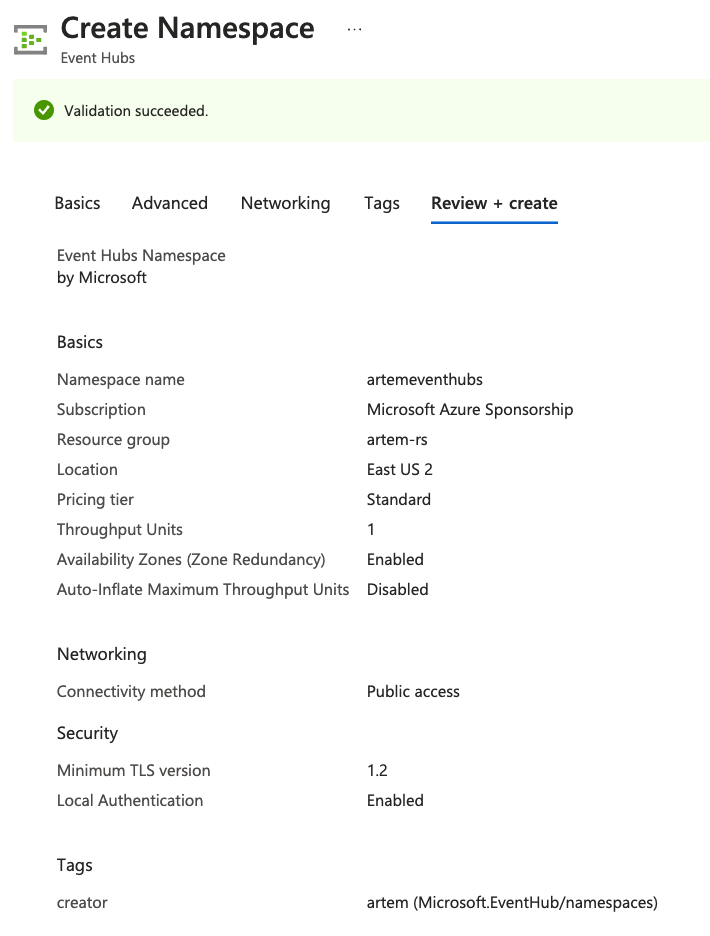Click the Standard pricing tier value
710x936 pixels.
coord(399,500)
